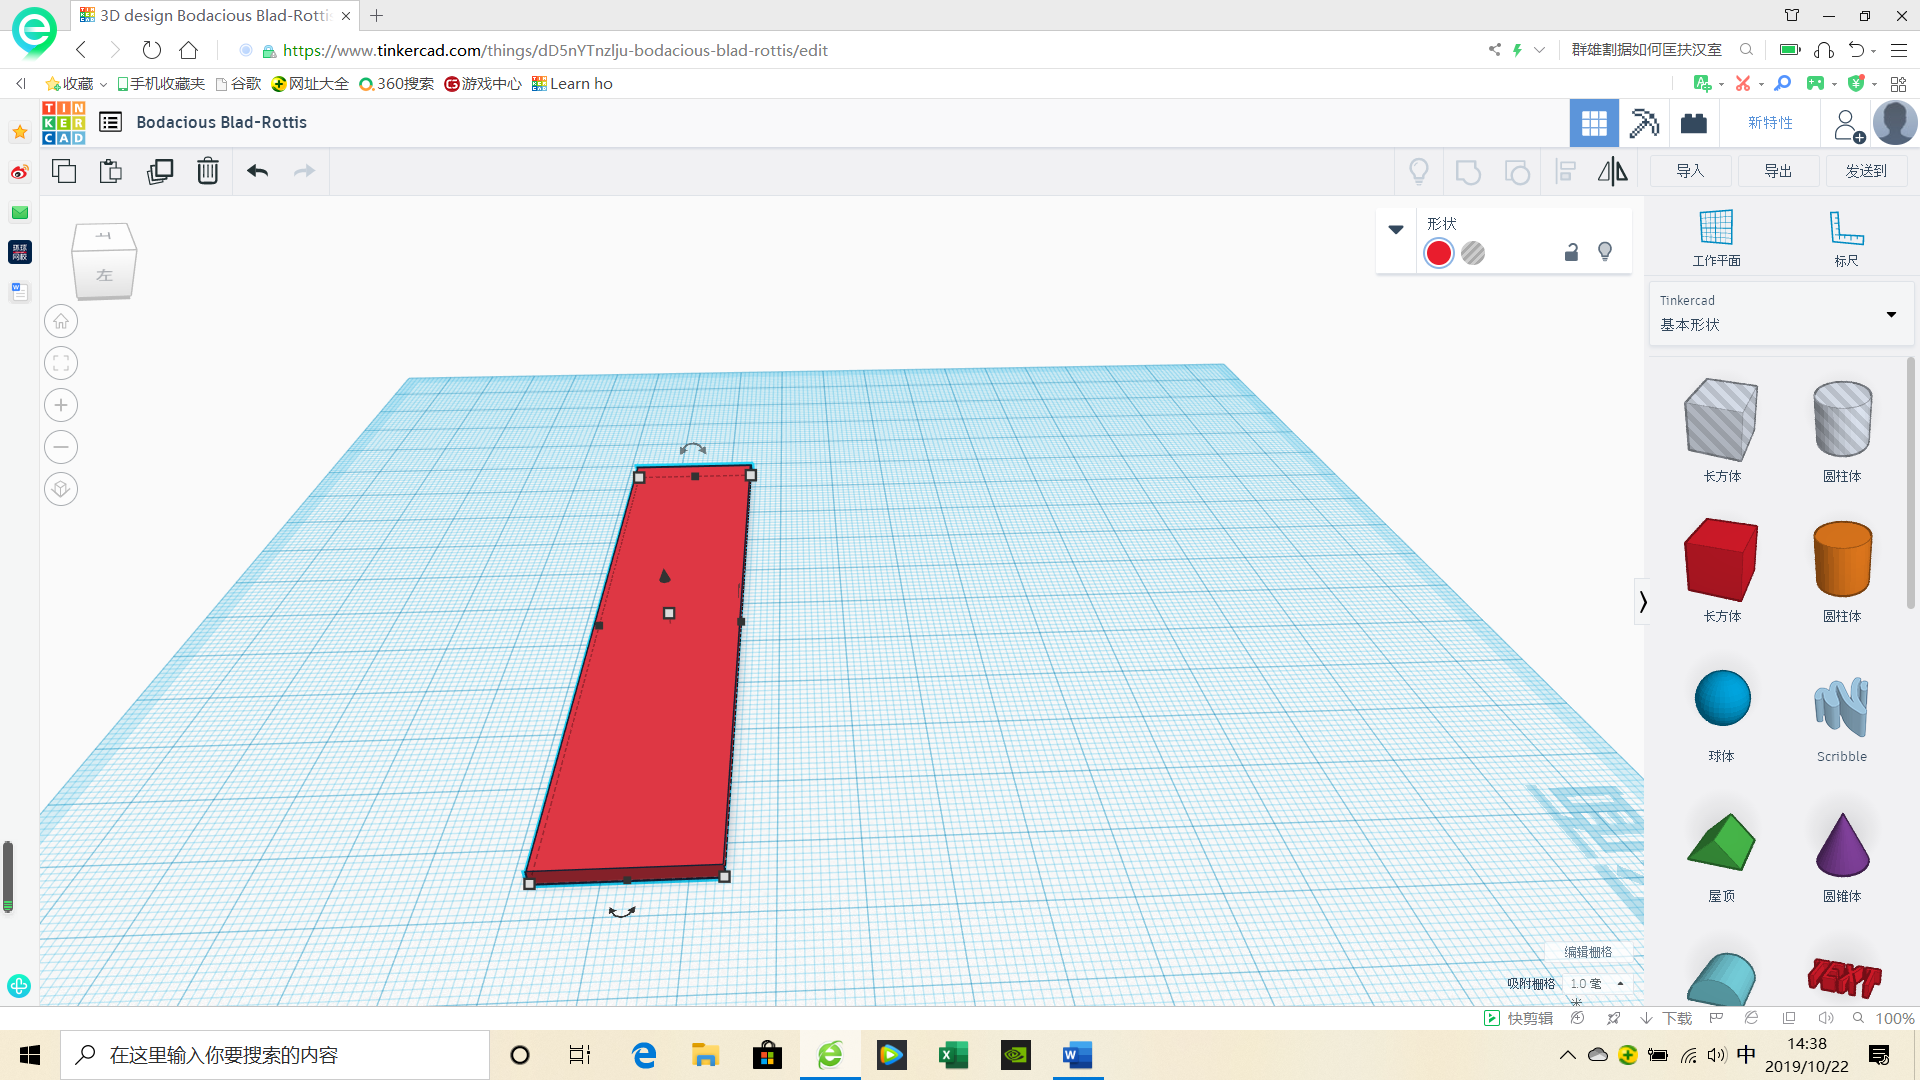The image size is (1920, 1080).
Task: Open a new browser tab with plus
Action: coord(377,15)
